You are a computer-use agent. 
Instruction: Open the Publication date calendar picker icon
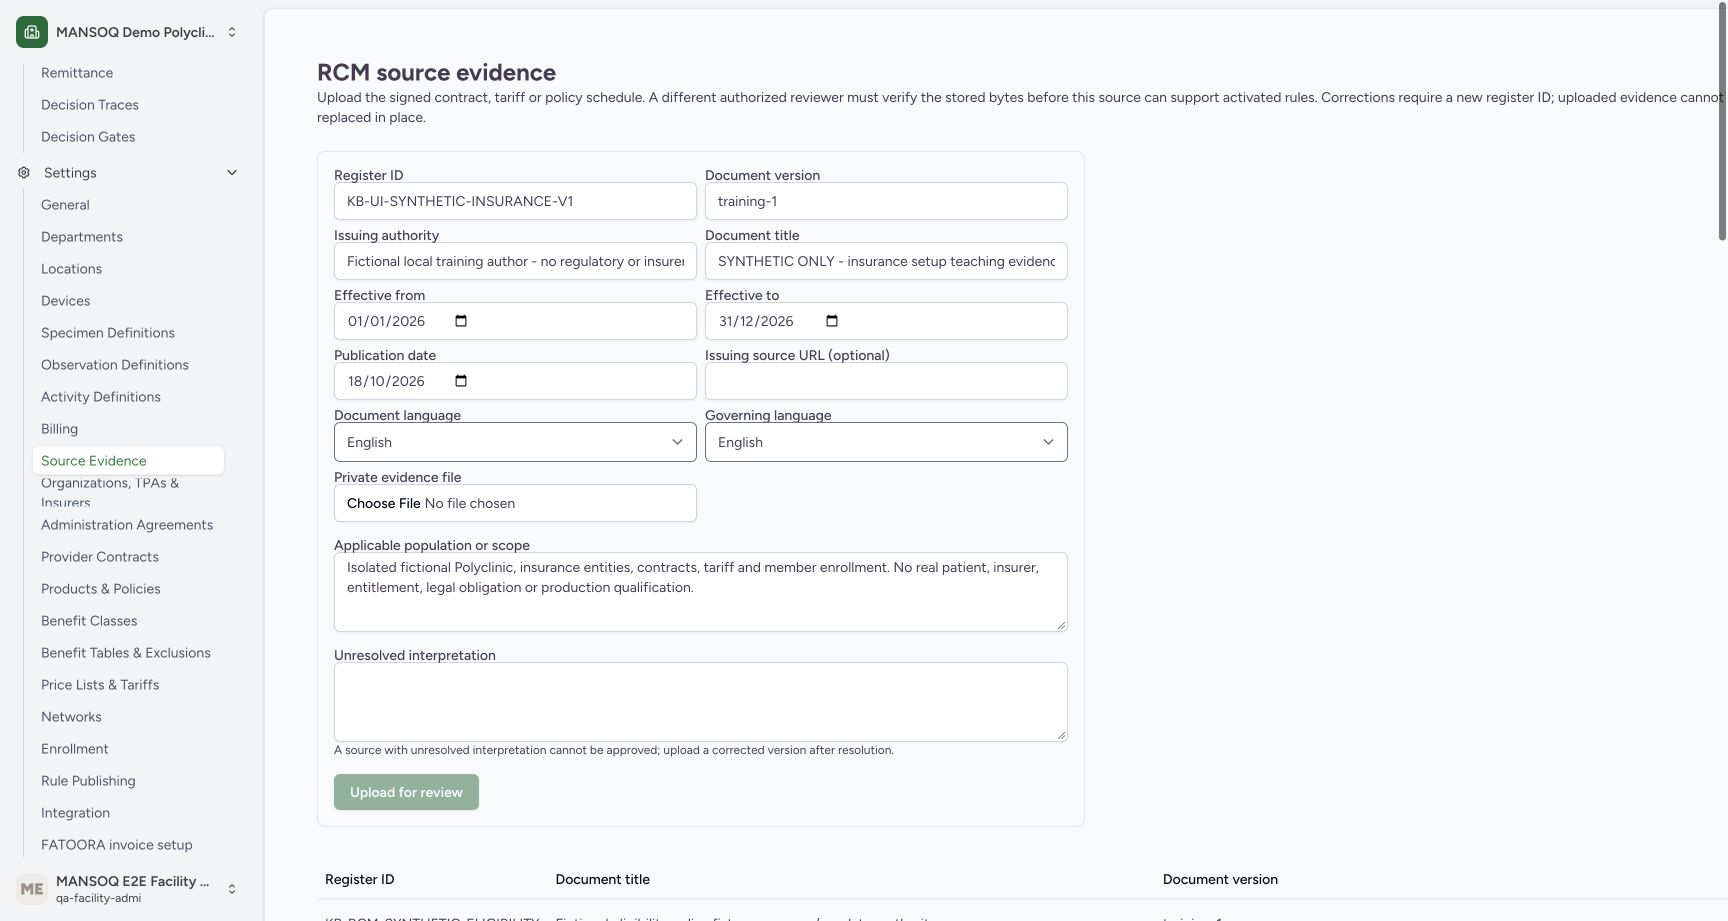461,381
